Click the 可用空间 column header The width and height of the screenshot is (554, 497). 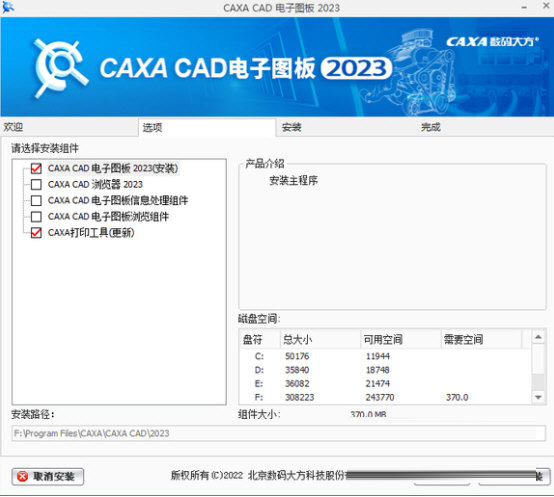[x=401, y=340]
